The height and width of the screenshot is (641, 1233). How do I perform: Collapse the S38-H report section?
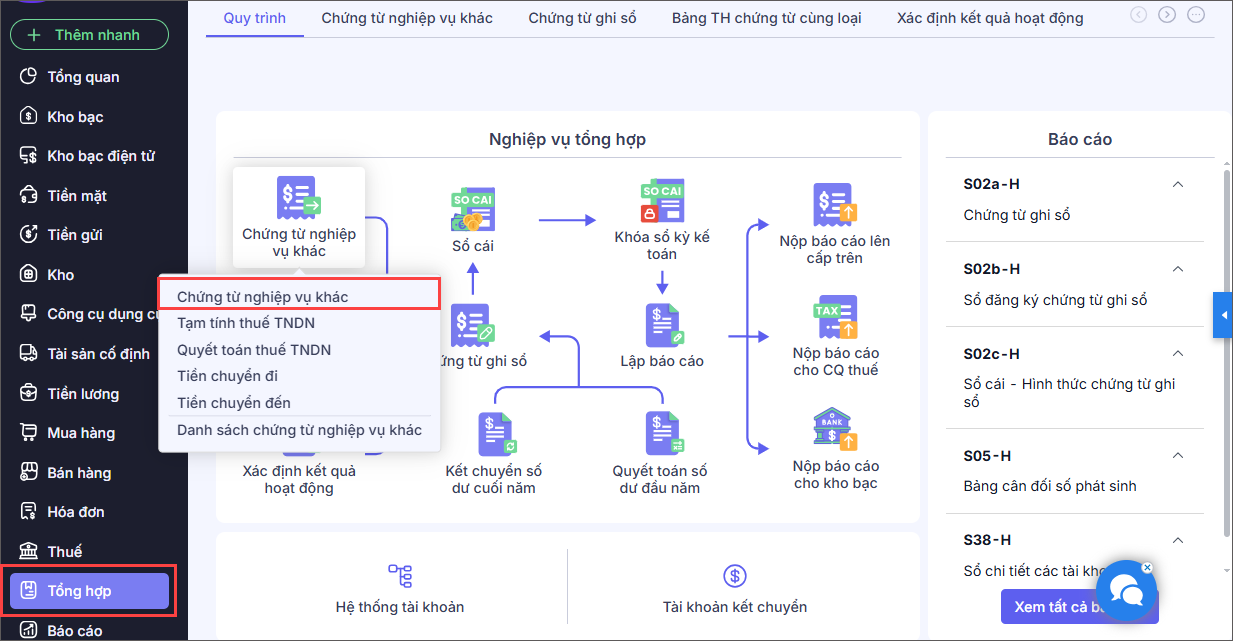coord(1177,540)
